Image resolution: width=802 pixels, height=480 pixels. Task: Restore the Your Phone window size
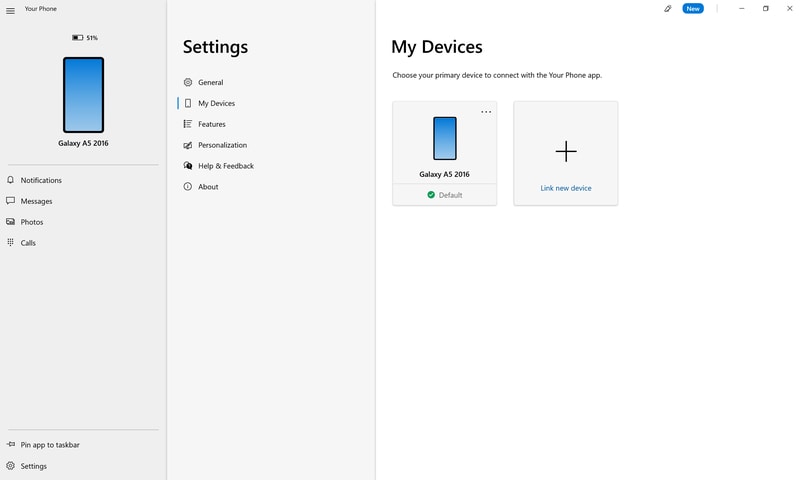pos(766,9)
